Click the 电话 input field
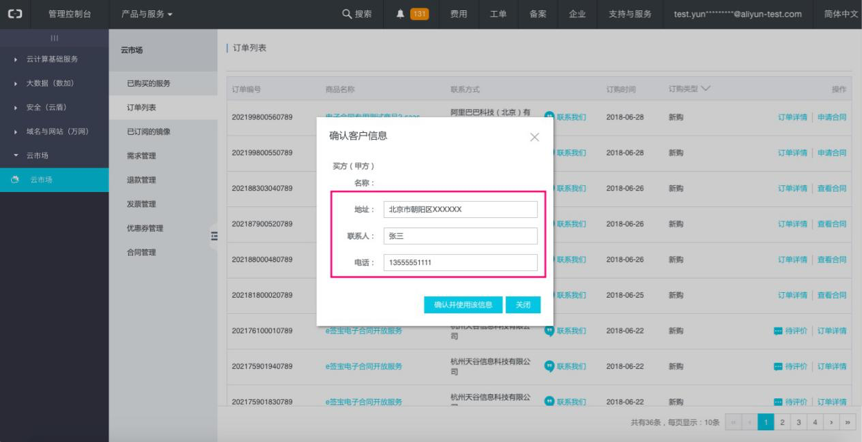862x442 pixels. coord(461,262)
